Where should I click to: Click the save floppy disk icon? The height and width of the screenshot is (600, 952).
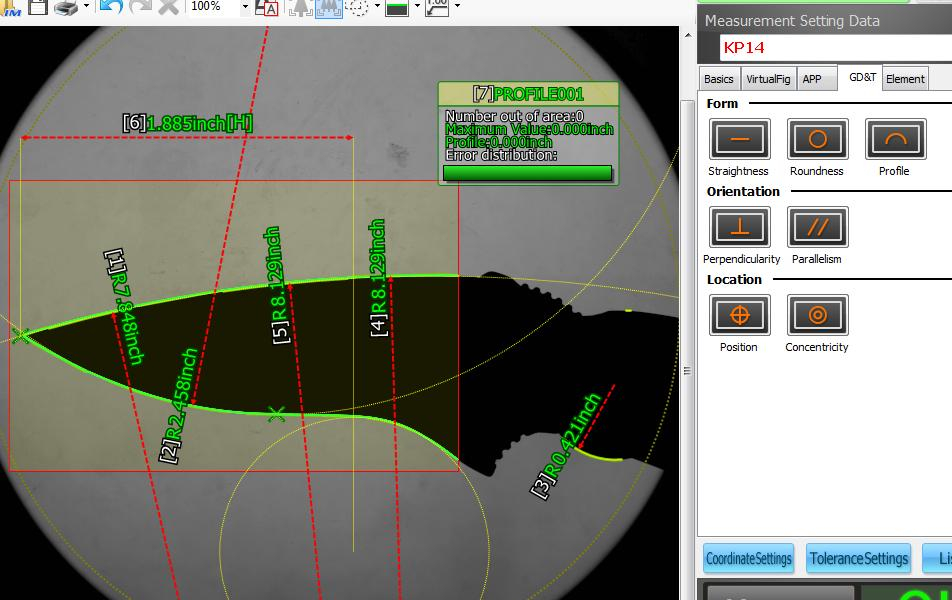click(38, 6)
